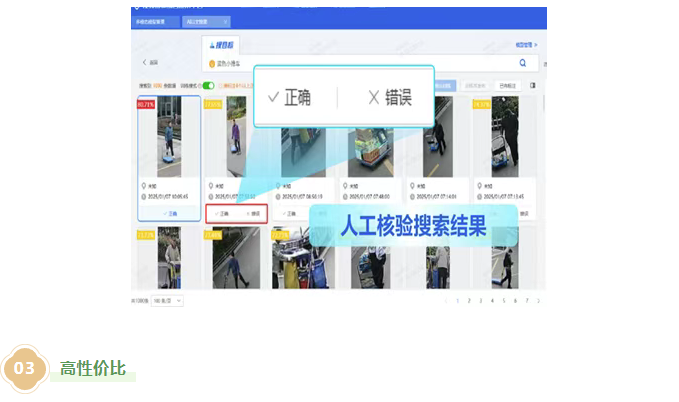The image size is (679, 402).
Task: Mark the 08:50:19 card as 正确
Action: point(289,214)
